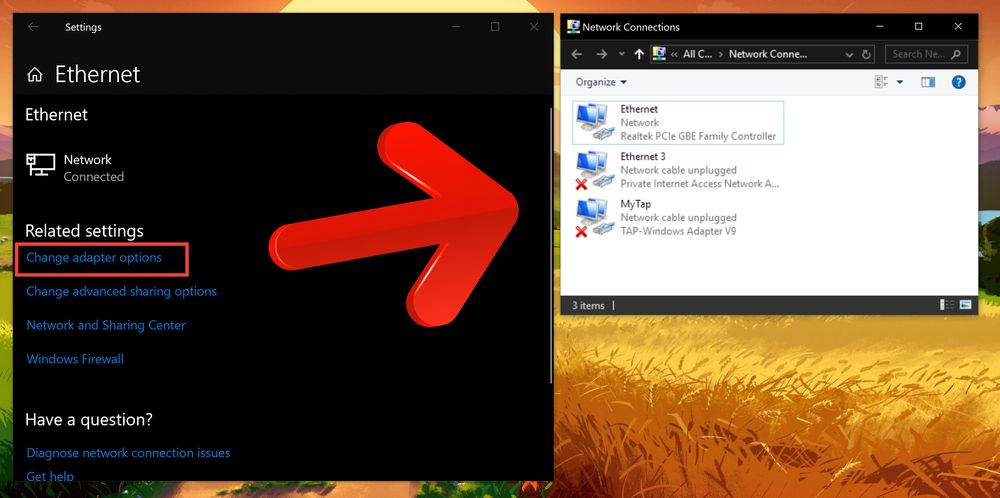The height and width of the screenshot is (498, 1000).
Task: Maximize the Network Connections window
Action: (918, 27)
